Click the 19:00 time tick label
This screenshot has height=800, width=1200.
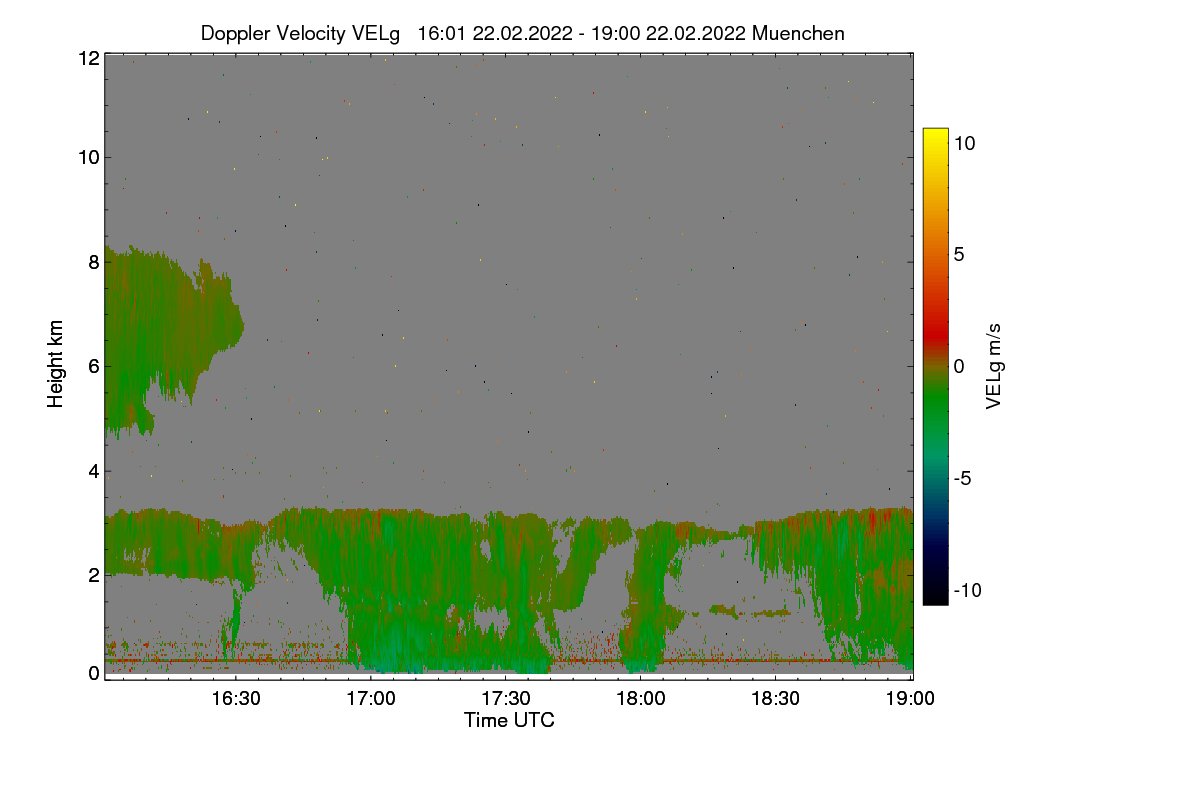pyautogui.click(x=910, y=699)
